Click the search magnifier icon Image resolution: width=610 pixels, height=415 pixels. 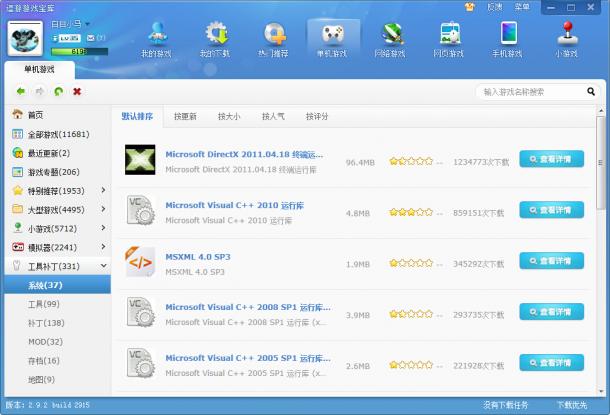tap(591, 92)
